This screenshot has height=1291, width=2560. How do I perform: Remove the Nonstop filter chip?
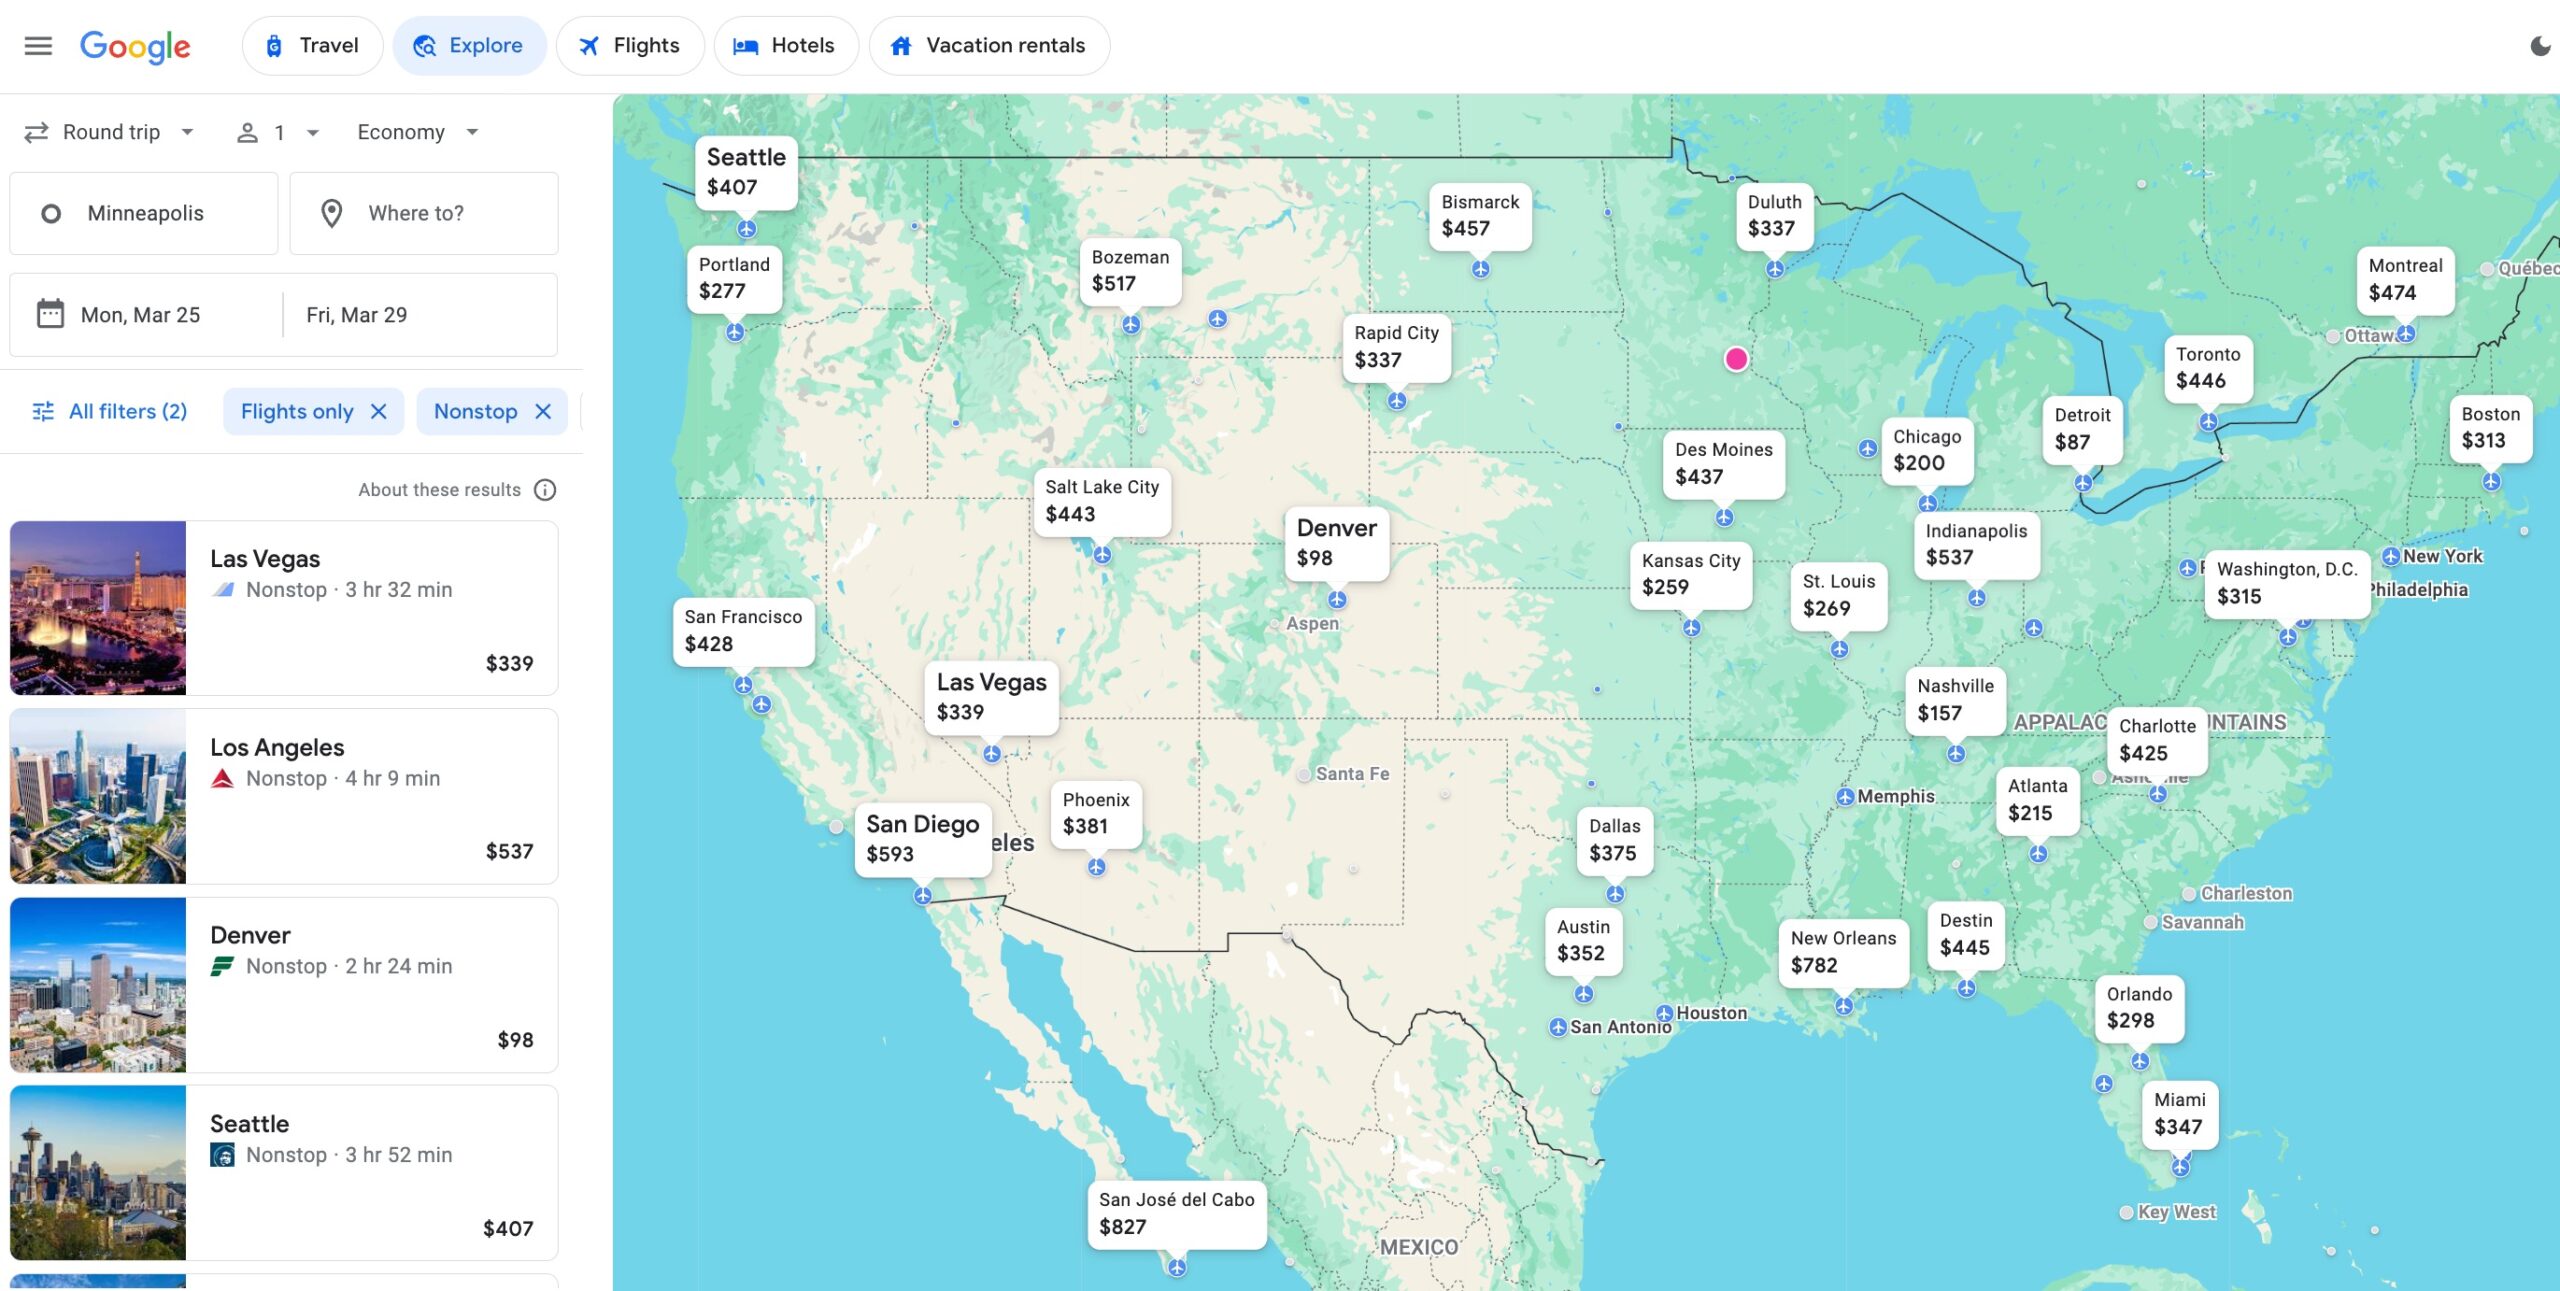click(x=543, y=411)
